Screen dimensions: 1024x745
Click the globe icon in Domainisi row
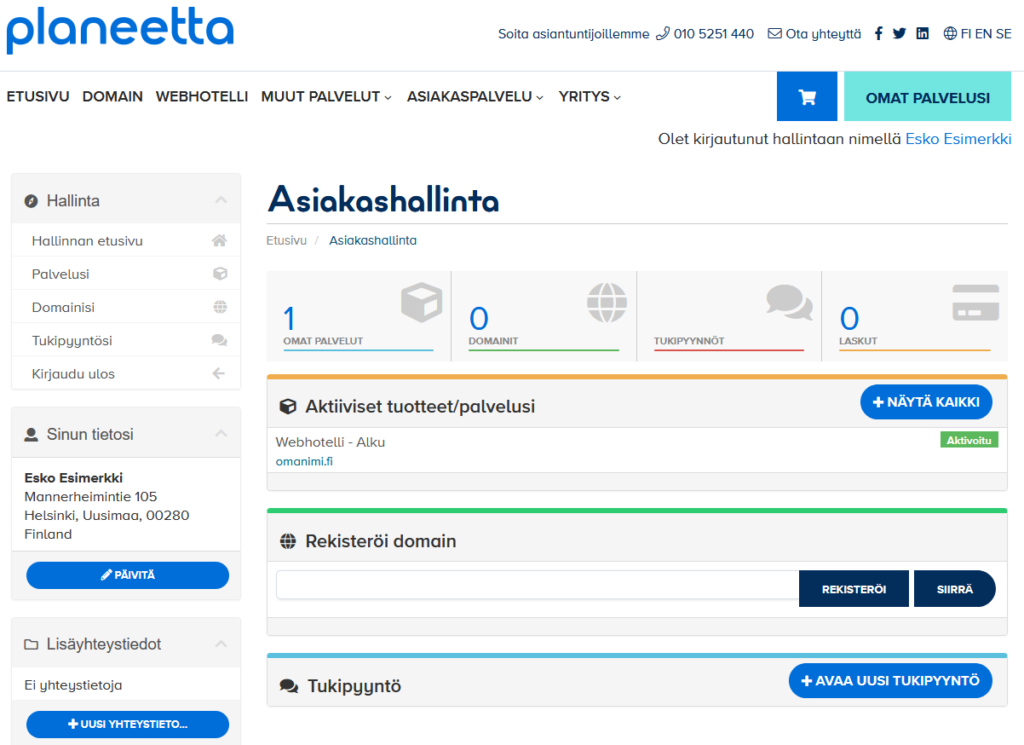[220, 307]
